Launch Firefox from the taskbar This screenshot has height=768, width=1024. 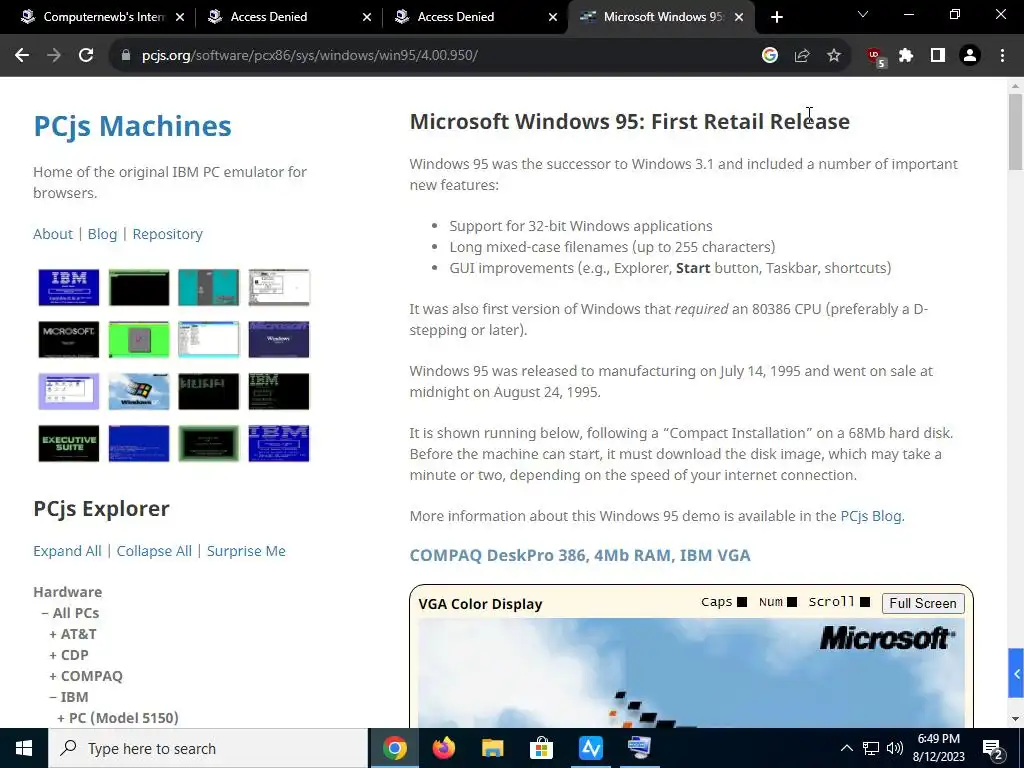click(443, 748)
